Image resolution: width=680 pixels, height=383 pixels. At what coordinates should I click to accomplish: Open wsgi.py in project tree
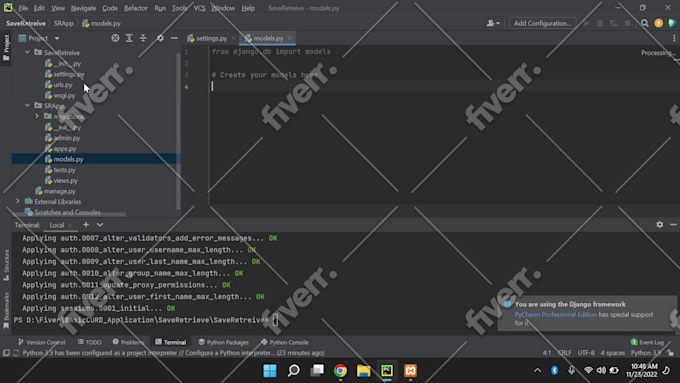(x=64, y=95)
